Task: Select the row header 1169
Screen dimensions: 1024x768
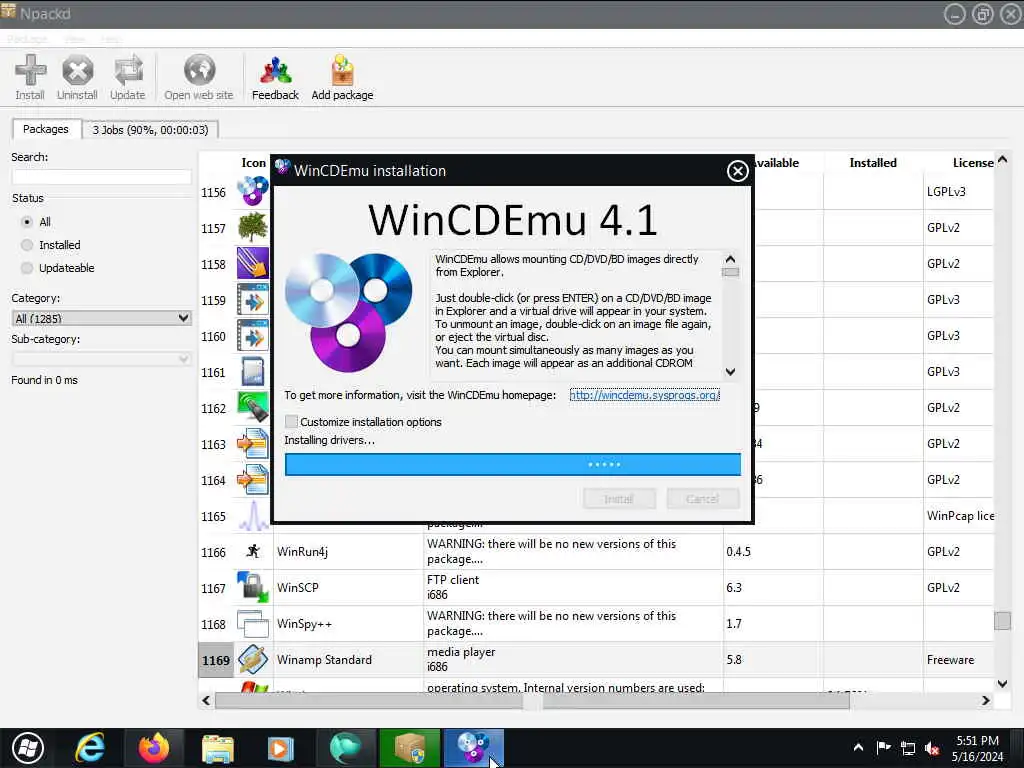Action: [x=216, y=660]
